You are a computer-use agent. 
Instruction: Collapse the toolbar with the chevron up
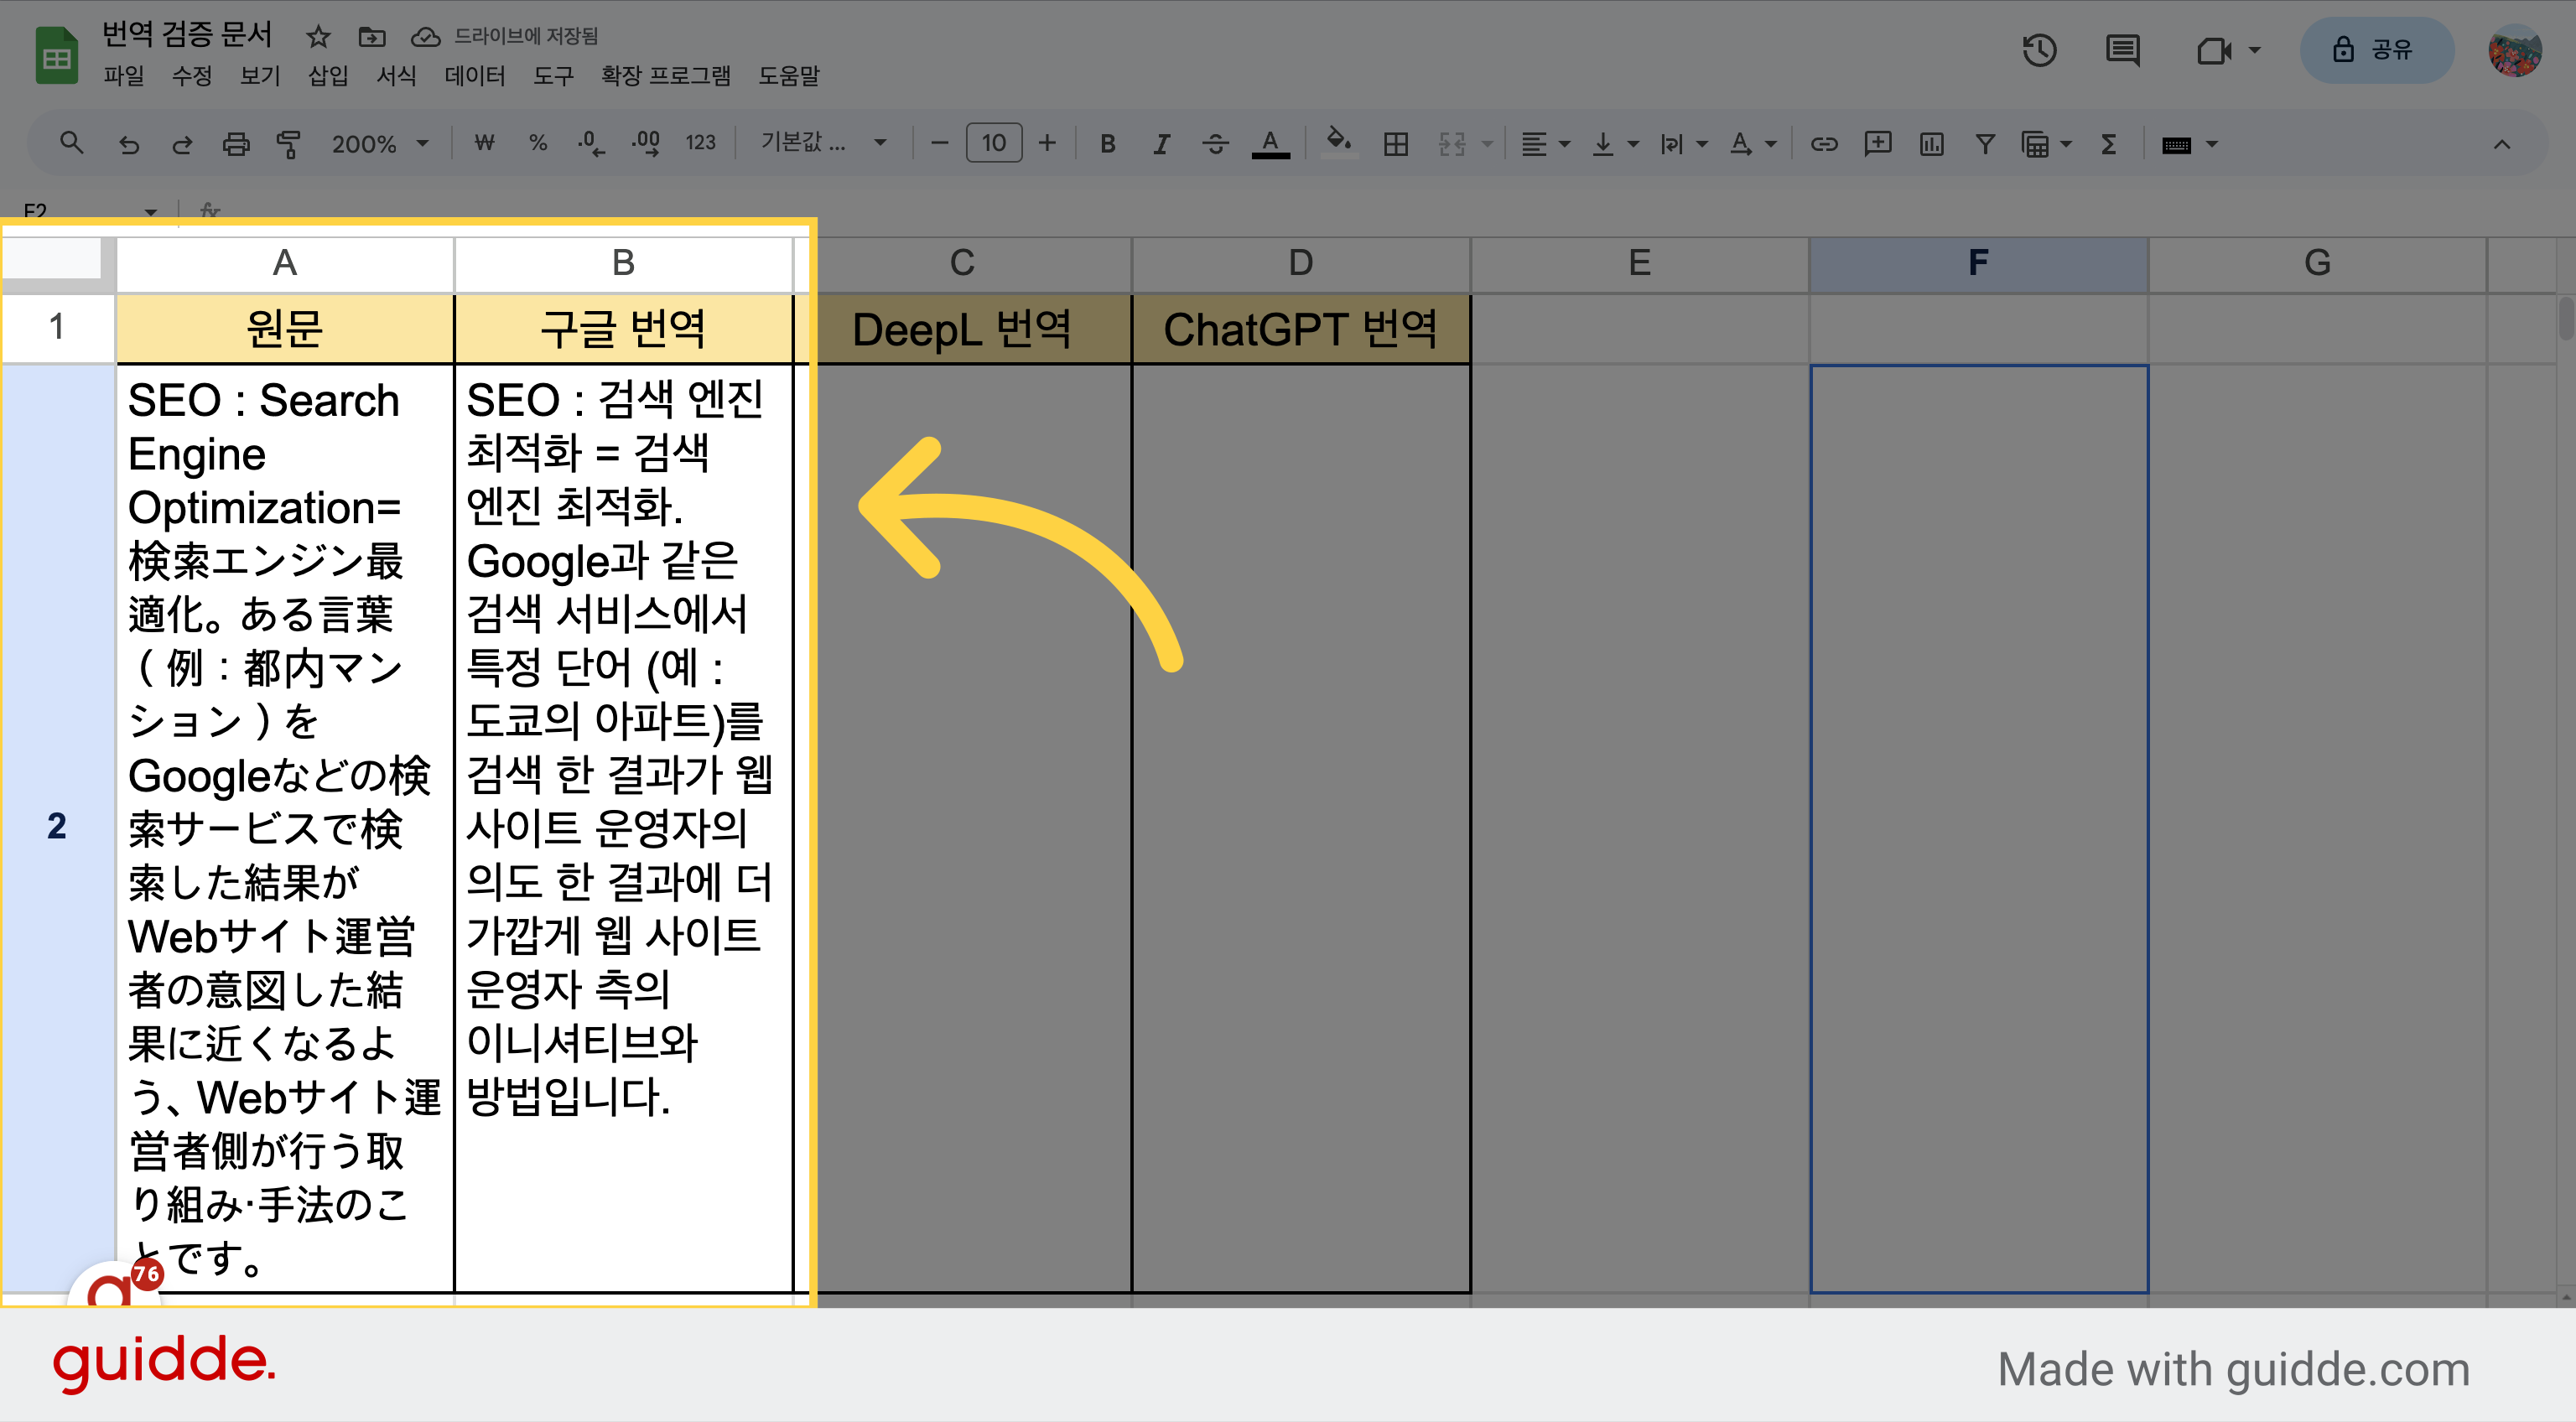click(2502, 144)
